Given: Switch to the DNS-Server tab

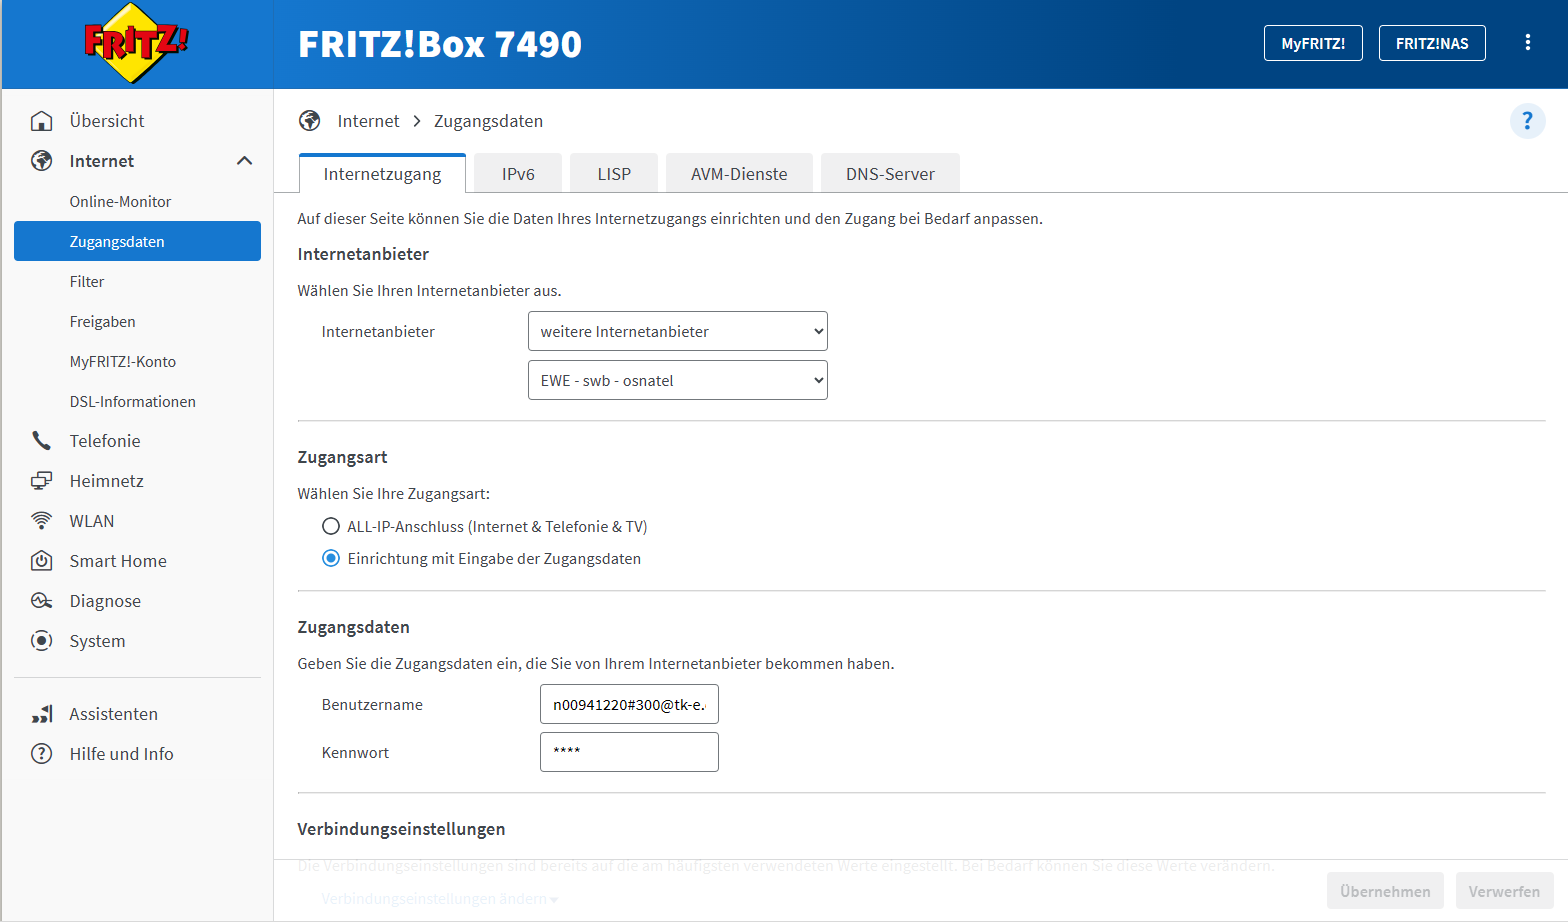Looking at the screenshot, I should point(889,174).
